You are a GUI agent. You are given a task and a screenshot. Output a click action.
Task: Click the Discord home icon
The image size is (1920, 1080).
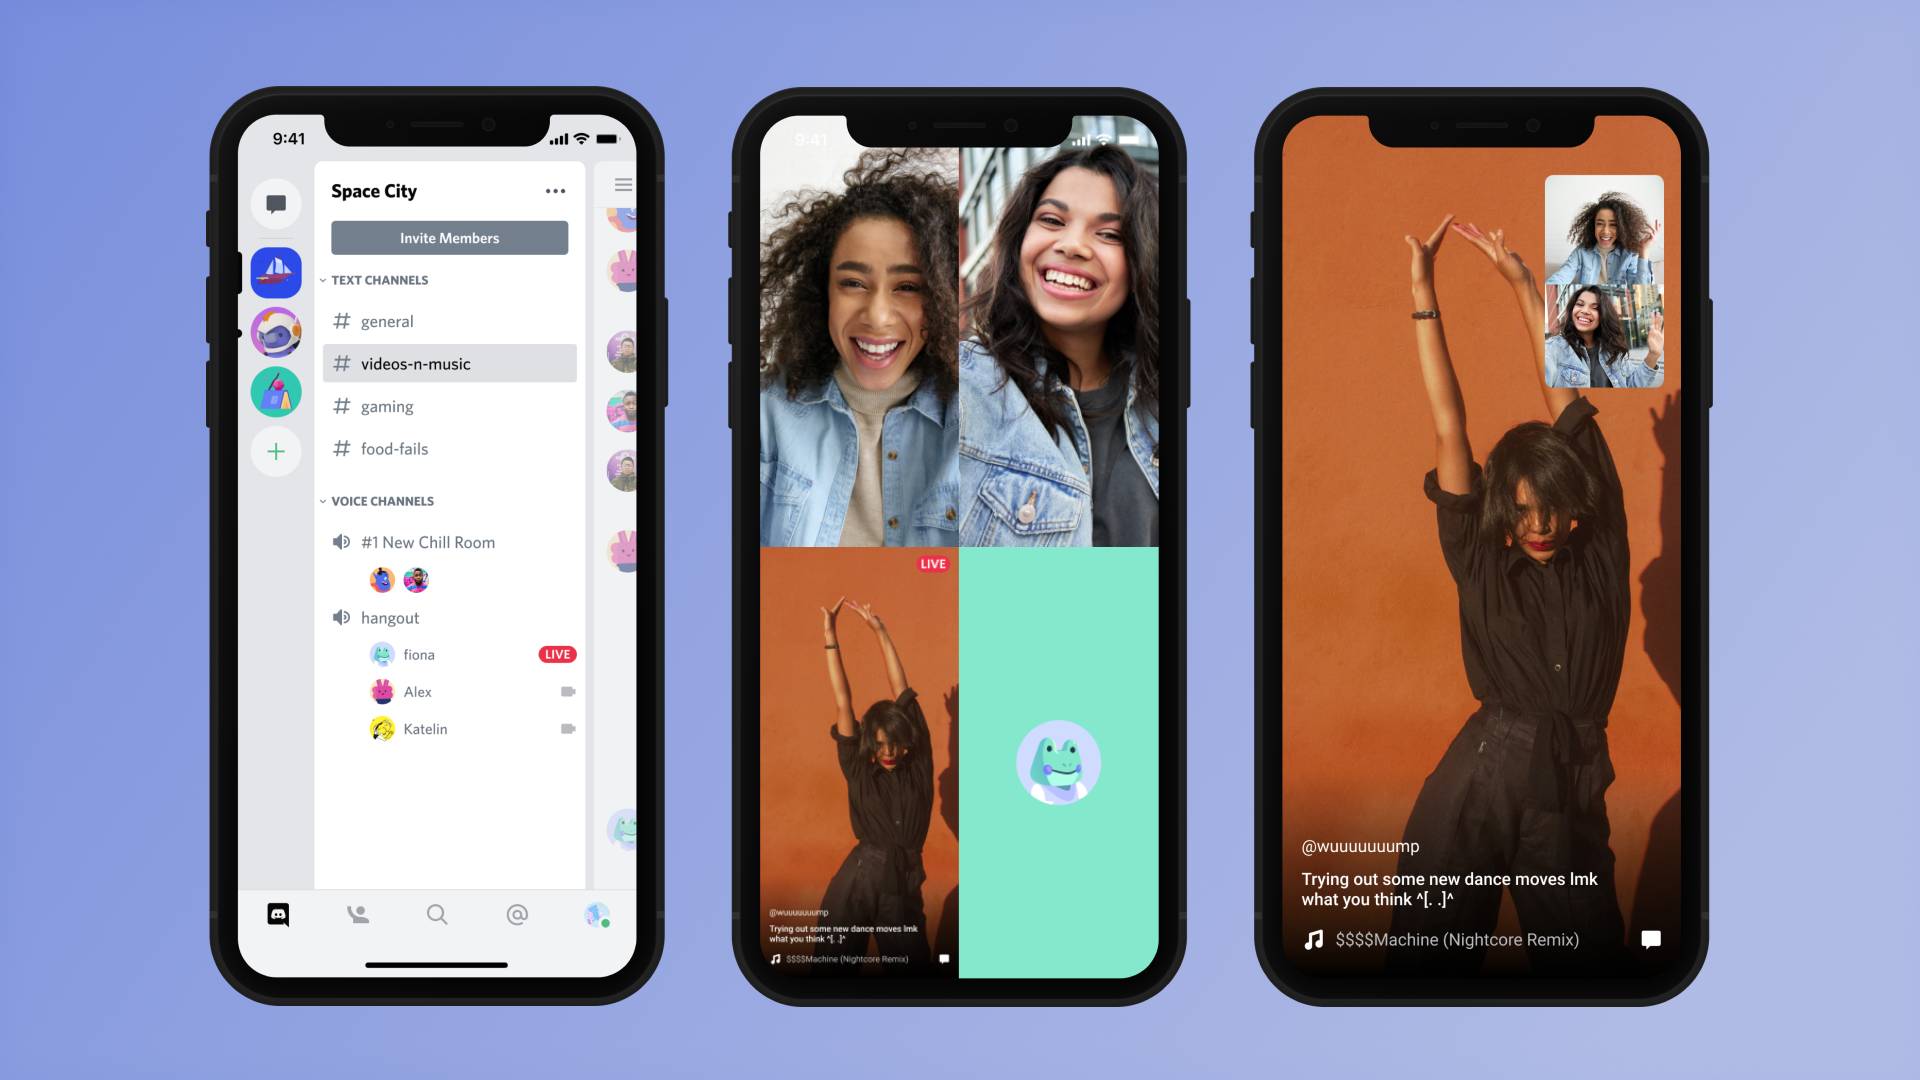click(x=277, y=914)
